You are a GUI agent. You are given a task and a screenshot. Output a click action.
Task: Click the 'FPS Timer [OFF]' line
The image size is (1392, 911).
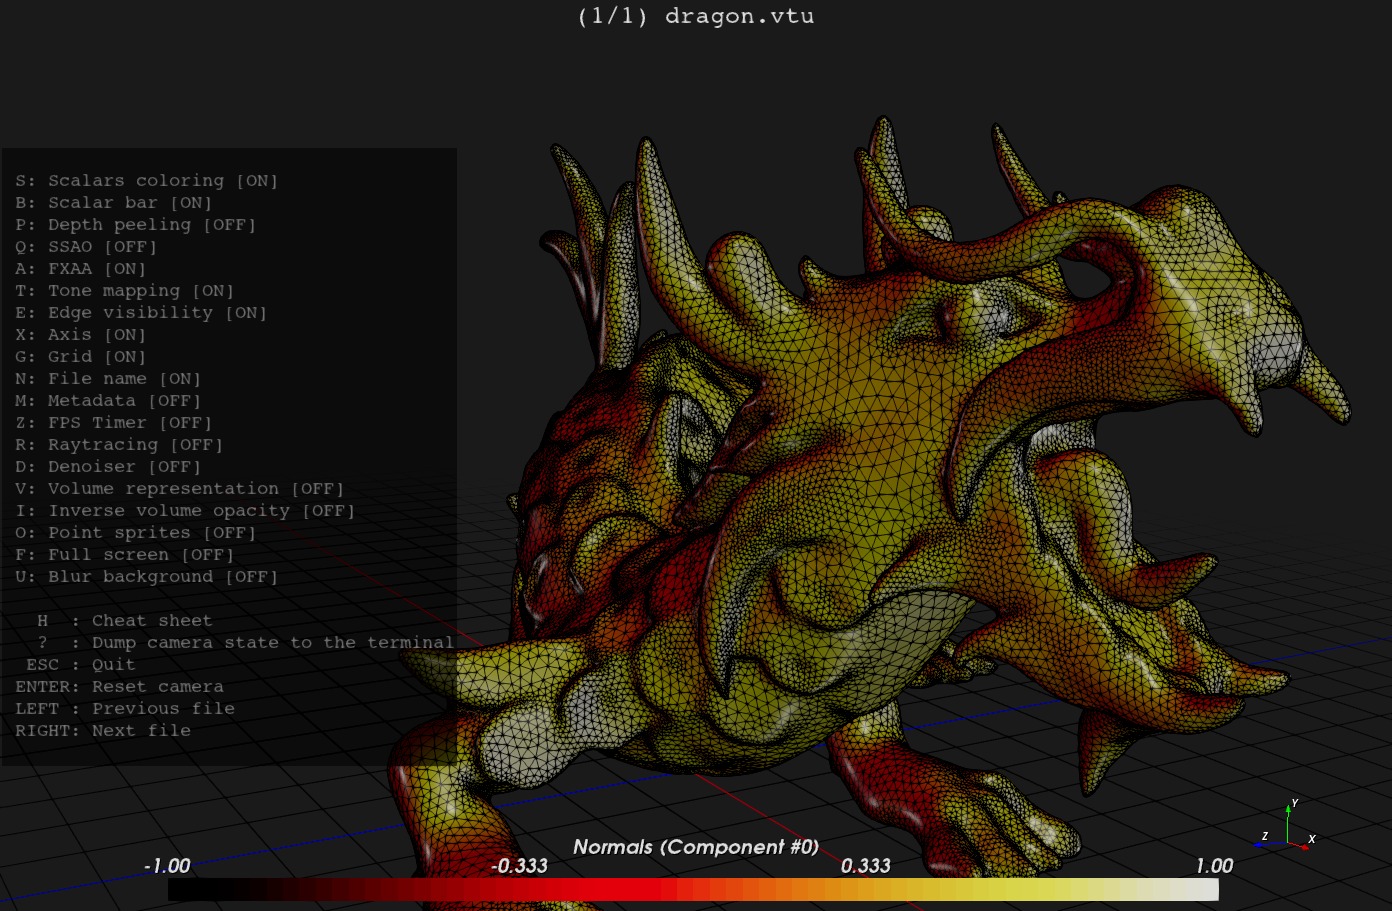(x=114, y=423)
